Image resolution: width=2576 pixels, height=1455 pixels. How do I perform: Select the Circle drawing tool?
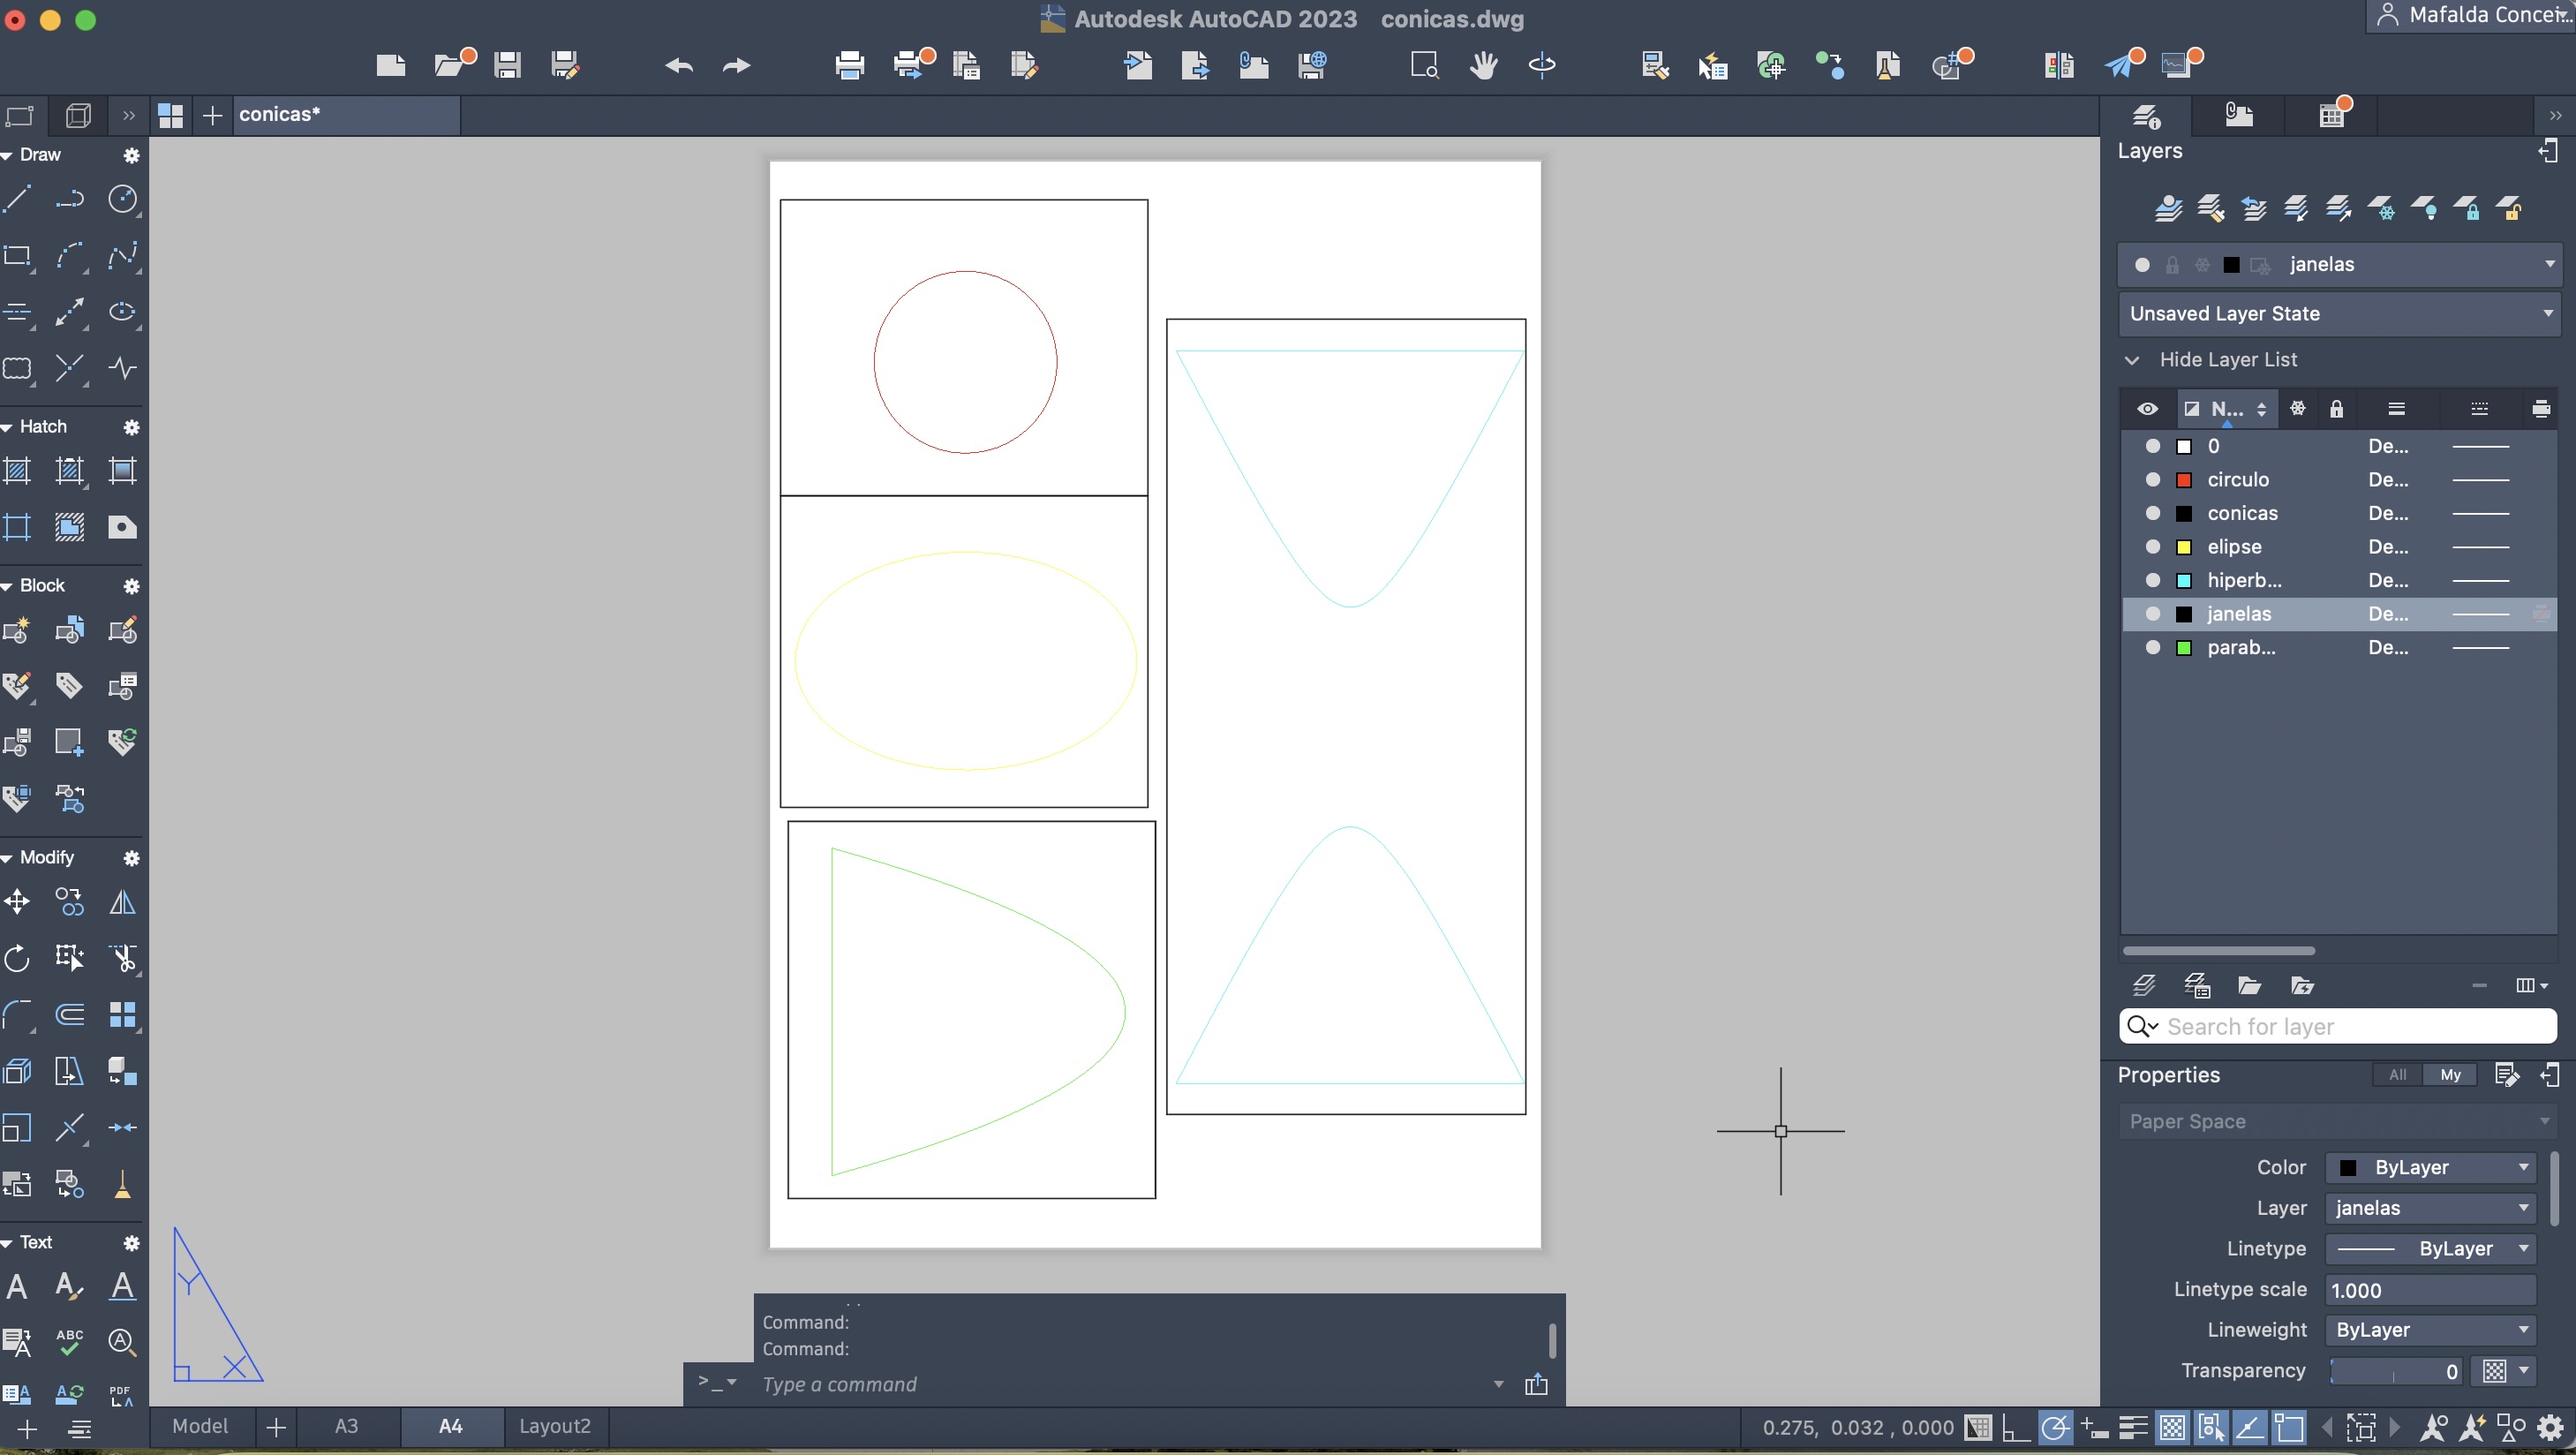[122, 199]
